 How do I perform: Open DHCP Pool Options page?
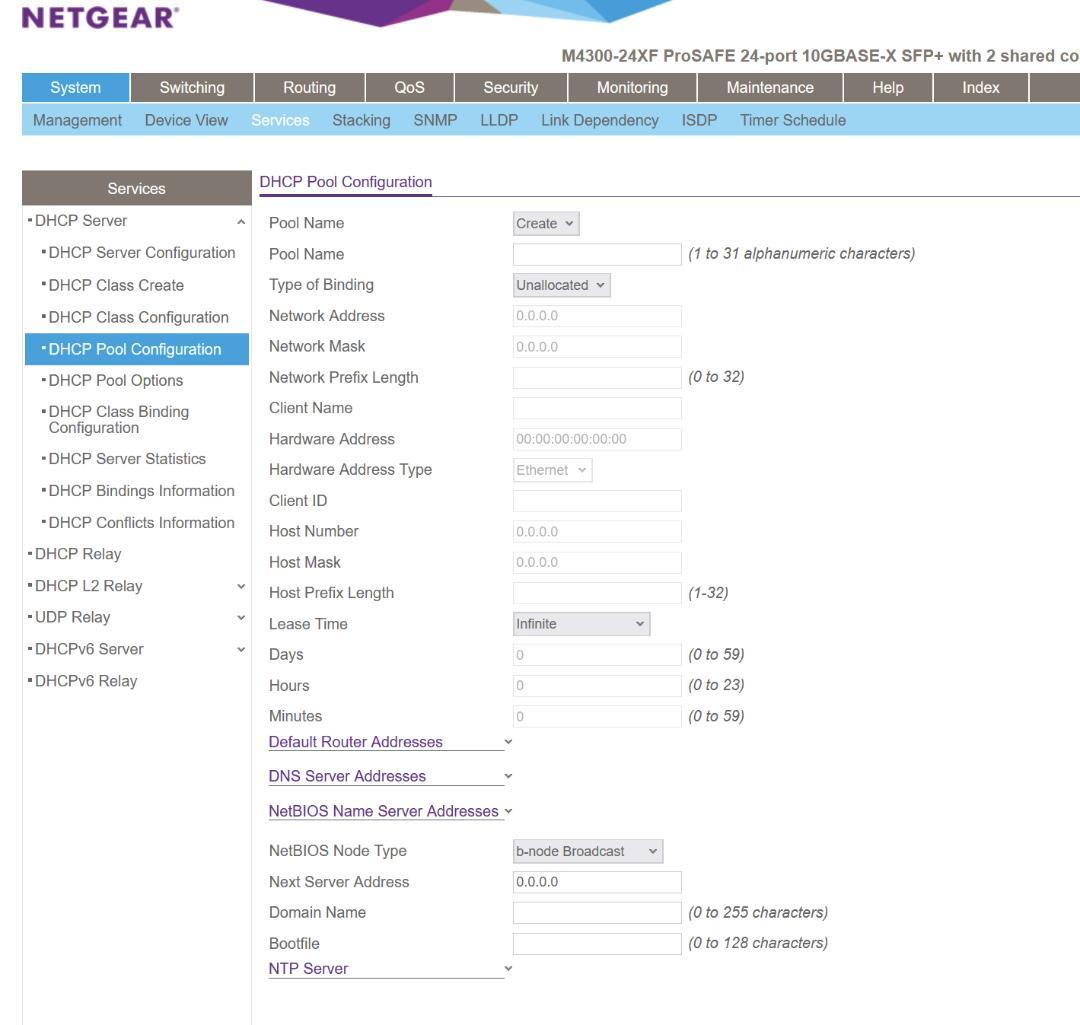coord(116,380)
